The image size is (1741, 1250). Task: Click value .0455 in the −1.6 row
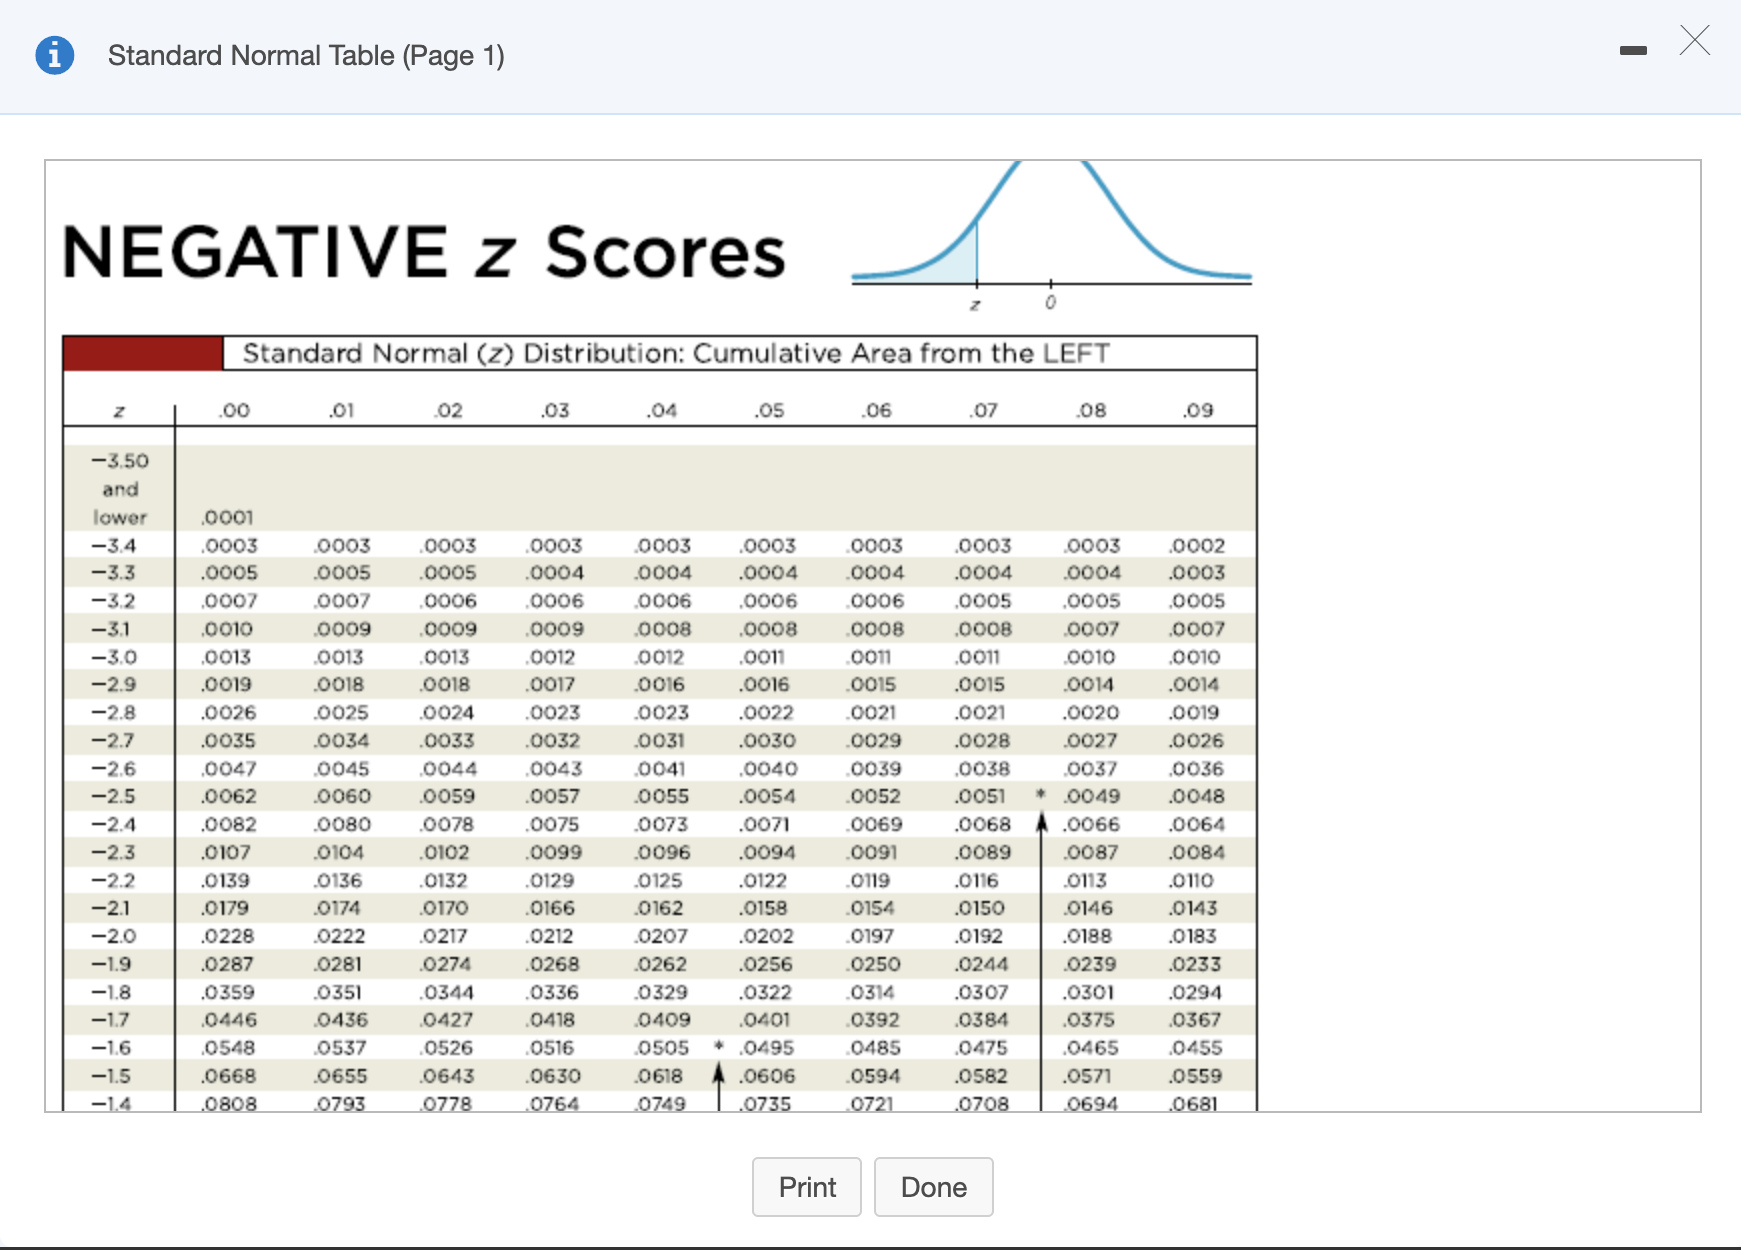[x=1195, y=1048]
